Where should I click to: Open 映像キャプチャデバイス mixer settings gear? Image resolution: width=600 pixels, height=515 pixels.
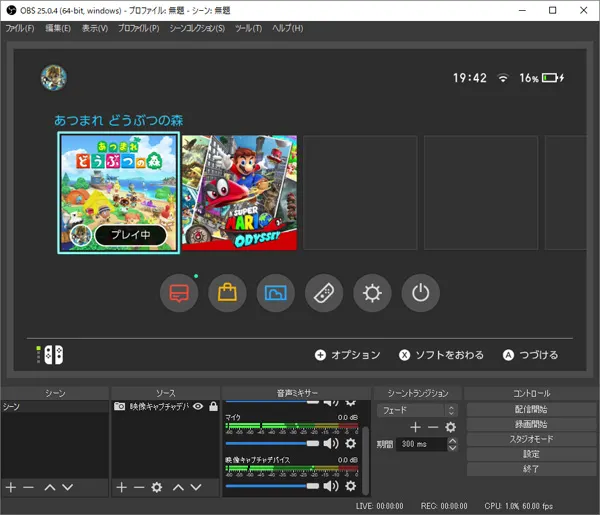coord(350,486)
